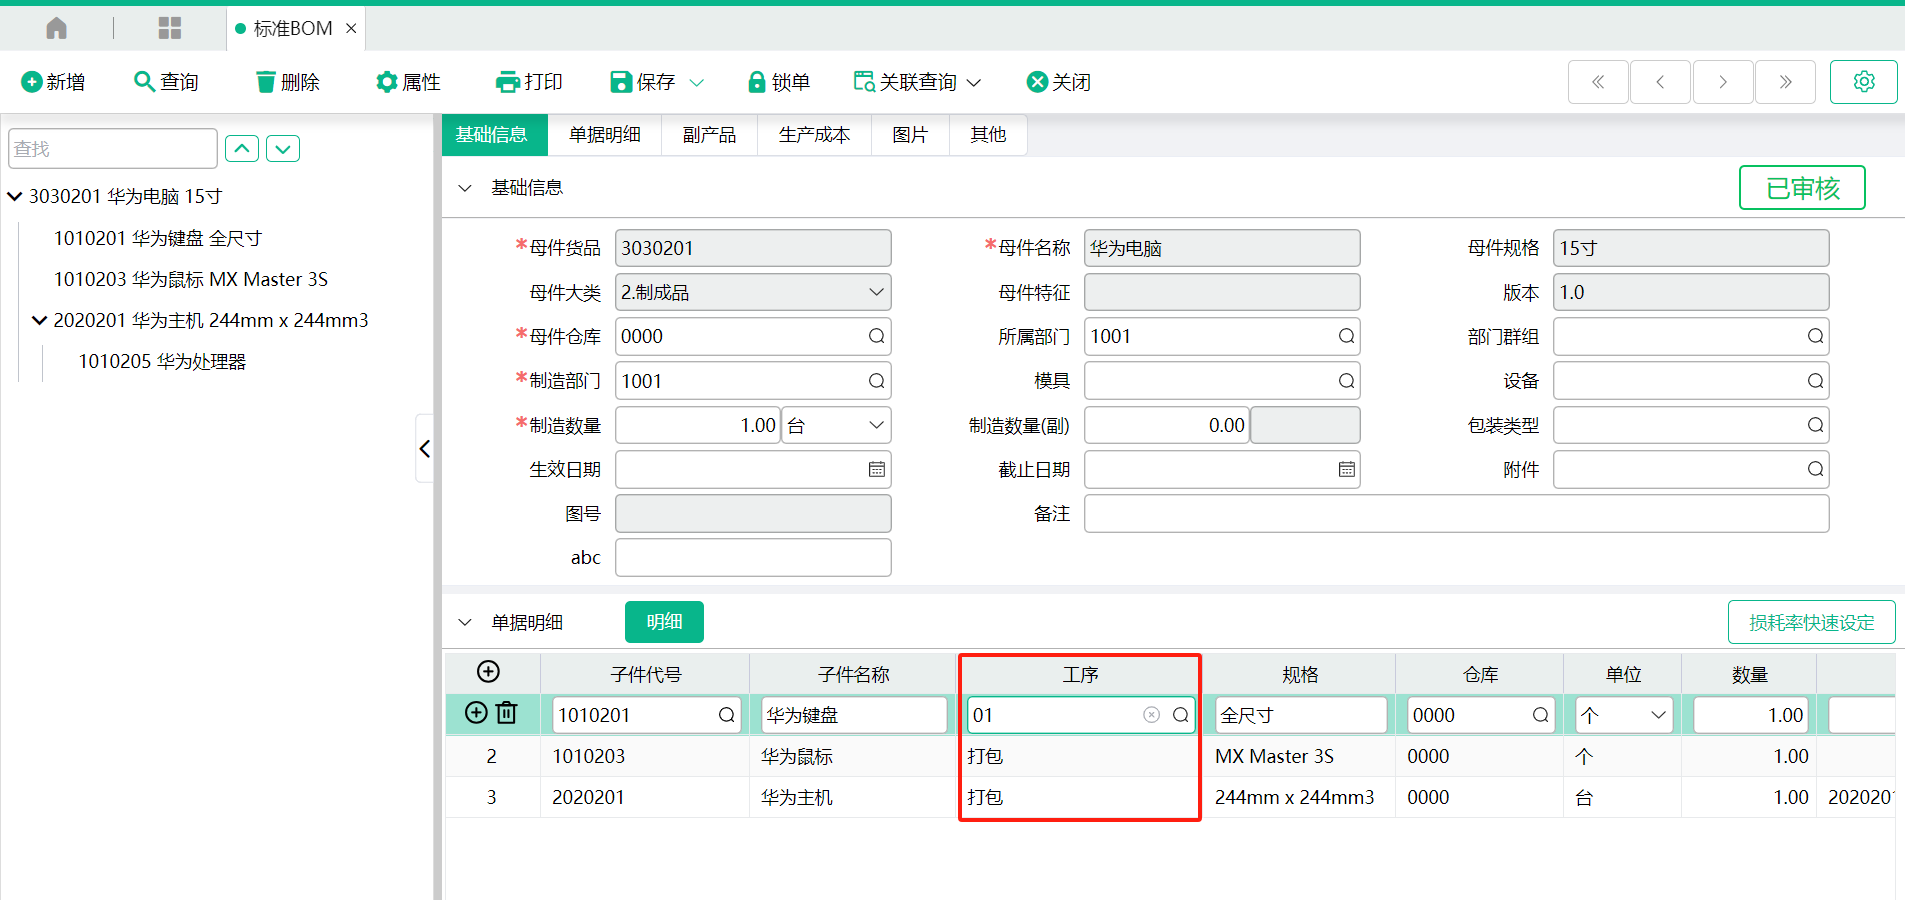Search icon in 包装类型 field
The width and height of the screenshot is (1905, 900).
1815,425
